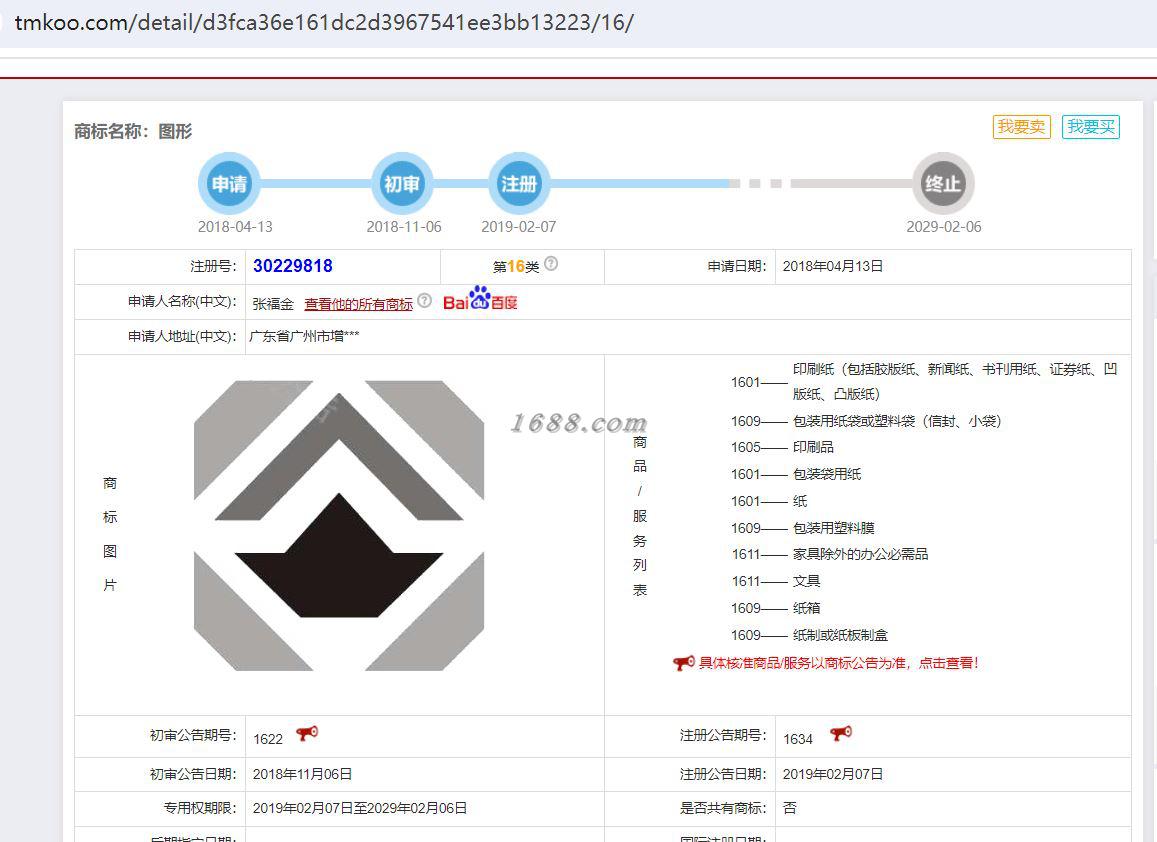Select the 1601 包装袋用纸 entry
The height and width of the screenshot is (842, 1157).
796,475
